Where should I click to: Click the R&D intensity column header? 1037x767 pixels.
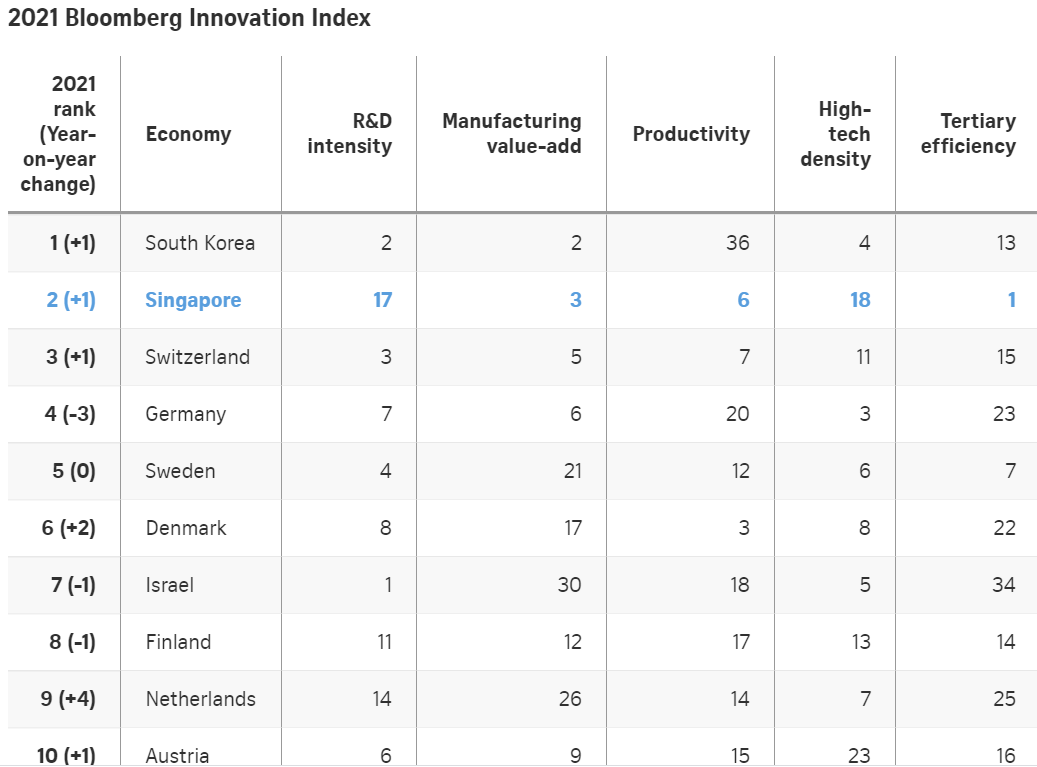(x=350, y=134)
